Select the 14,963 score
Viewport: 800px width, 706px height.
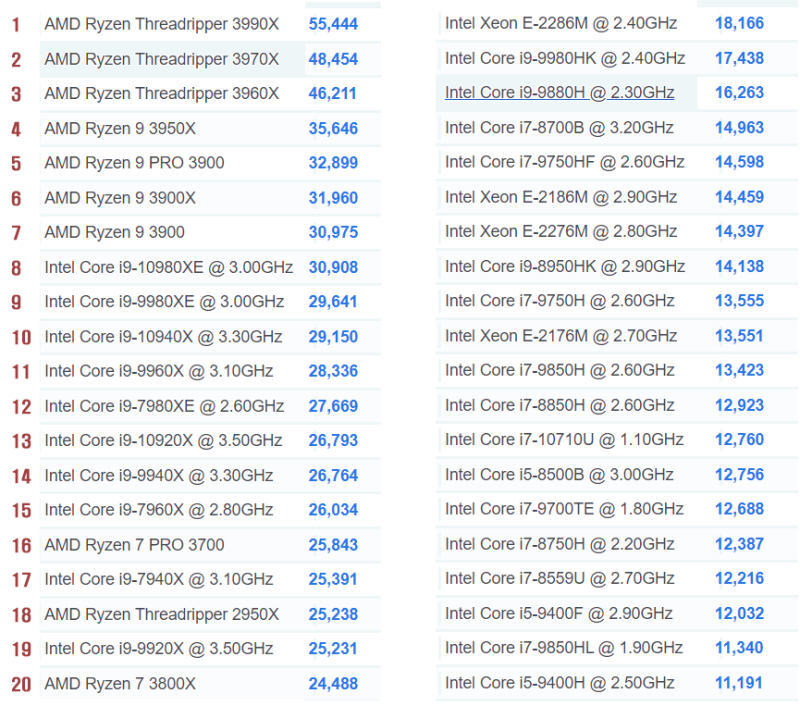point(739,128)
